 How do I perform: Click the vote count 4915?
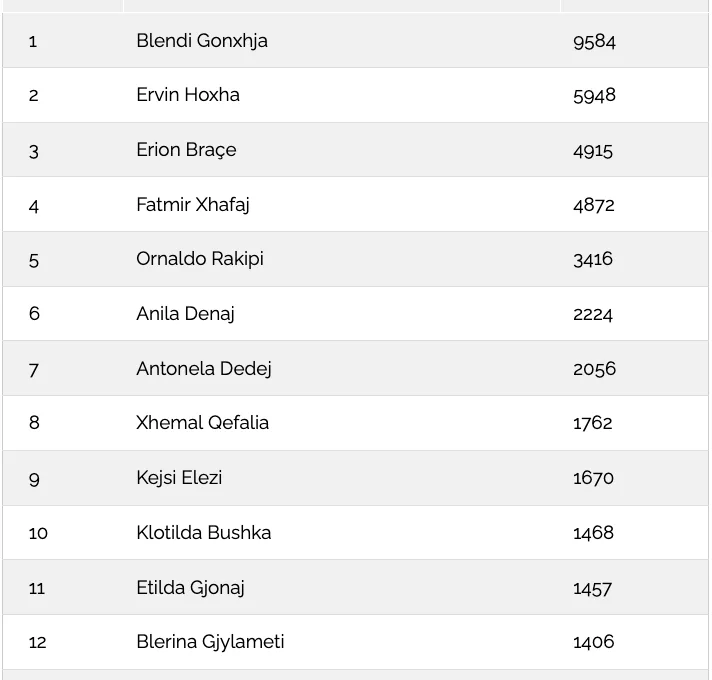click(593, 151)
